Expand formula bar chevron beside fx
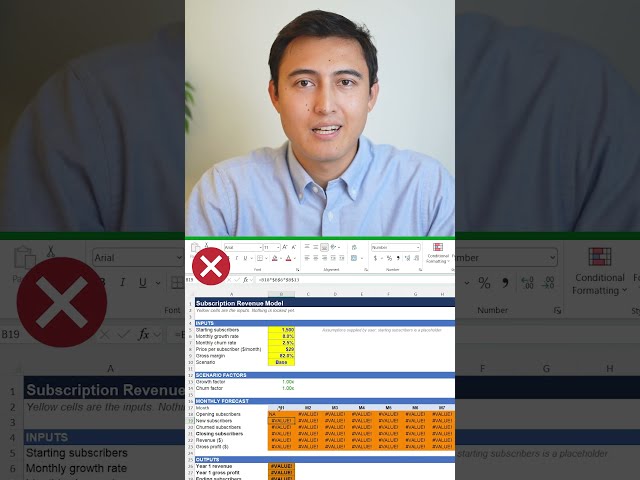 [251, 280]
